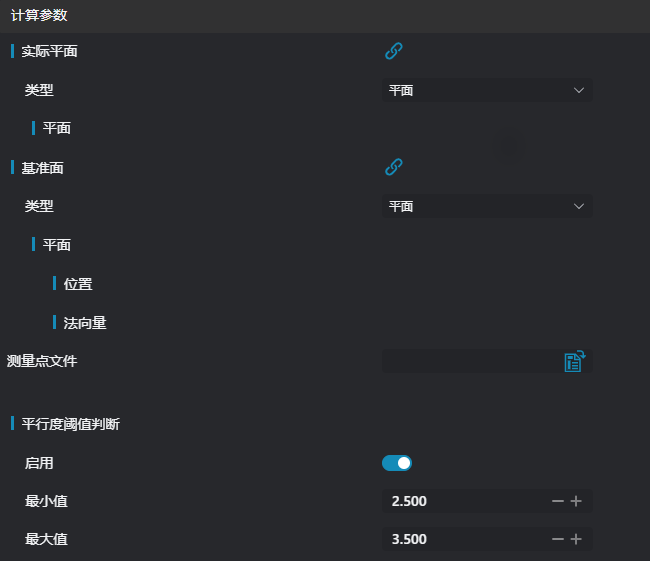Expand the 平面 section under 实际平面
The width and height of the screenshot is (650, 561).
coord(56,128)
